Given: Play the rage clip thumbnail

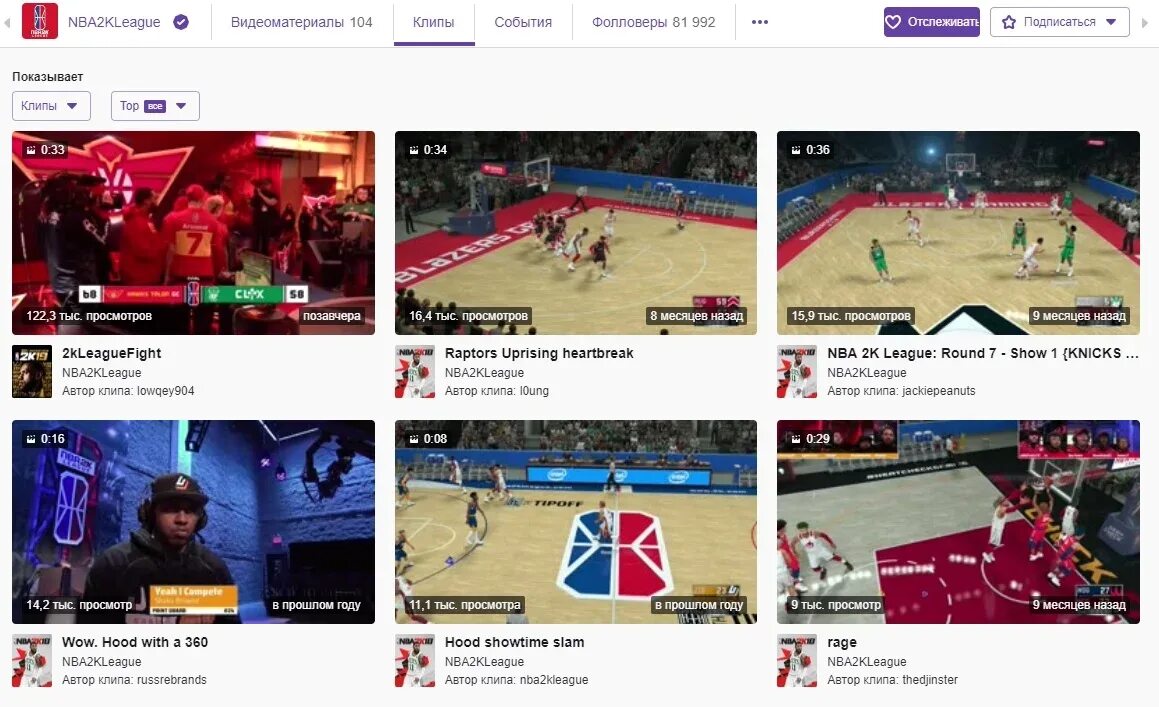Looking at the screenshot, I should click(958, 521).
